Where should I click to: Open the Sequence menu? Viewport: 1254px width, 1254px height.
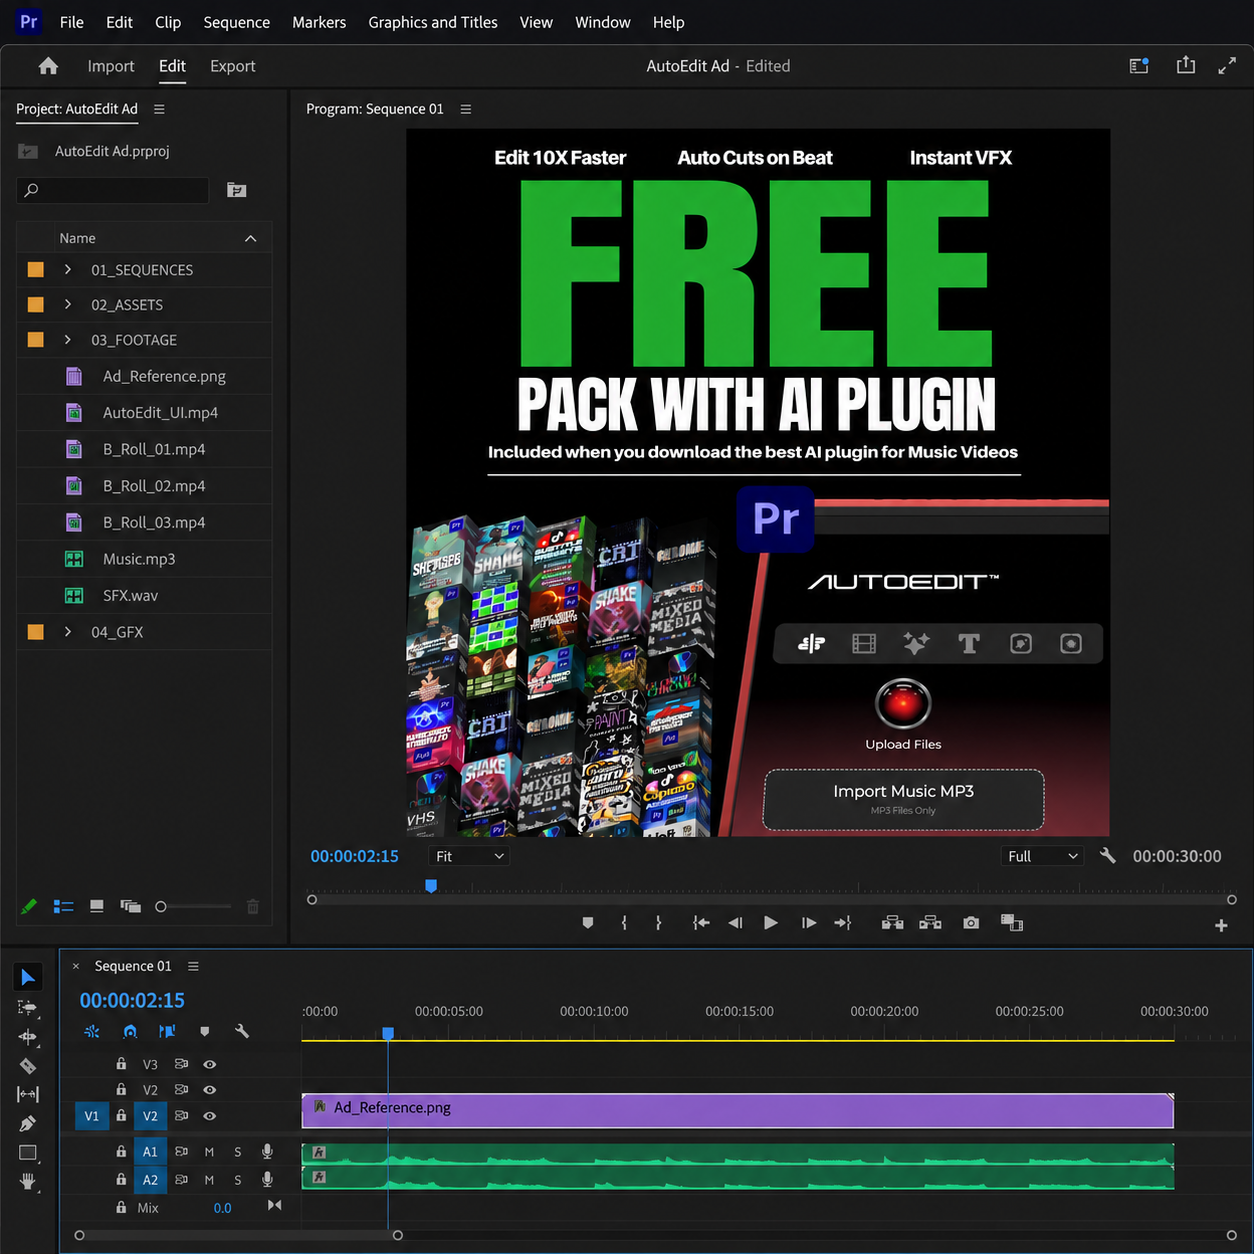(237, 22)
